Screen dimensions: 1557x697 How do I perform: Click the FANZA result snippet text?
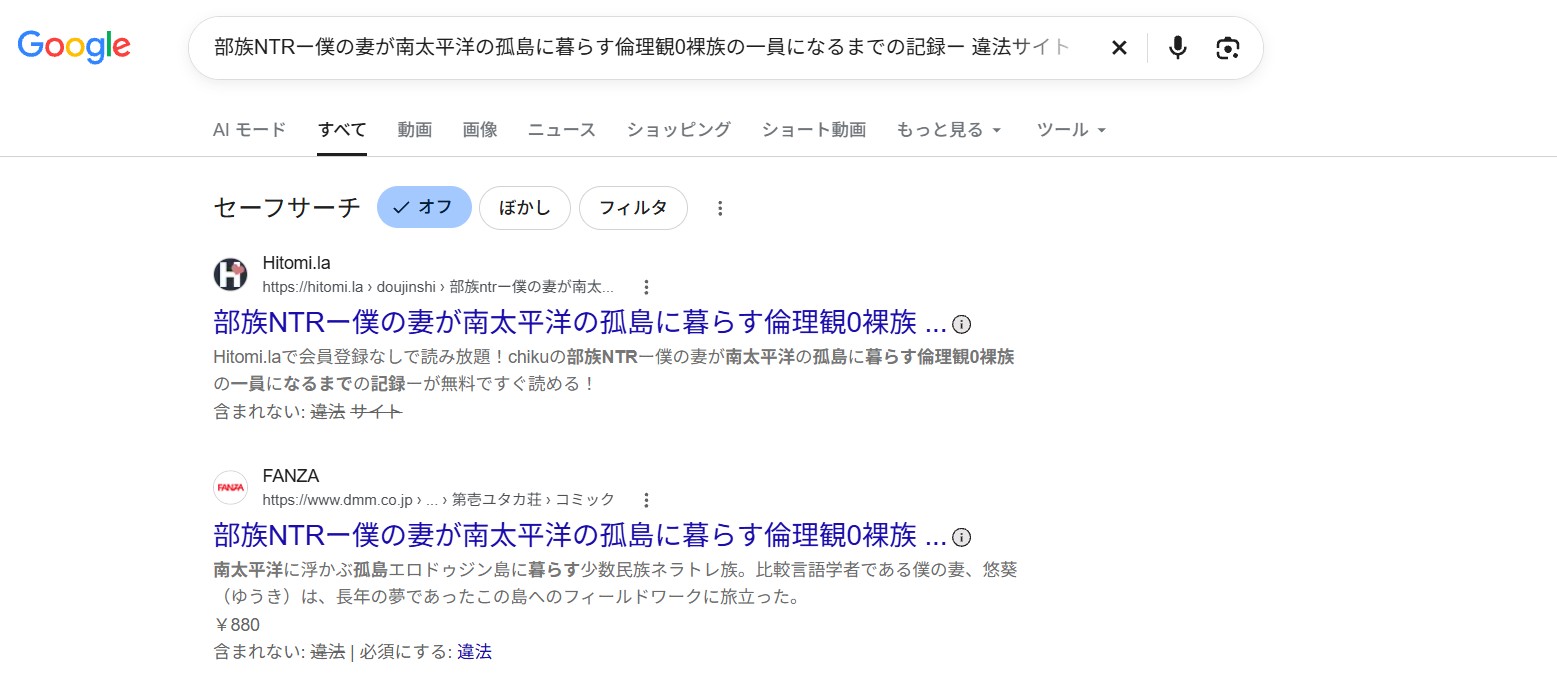click(x=616, y=584)
